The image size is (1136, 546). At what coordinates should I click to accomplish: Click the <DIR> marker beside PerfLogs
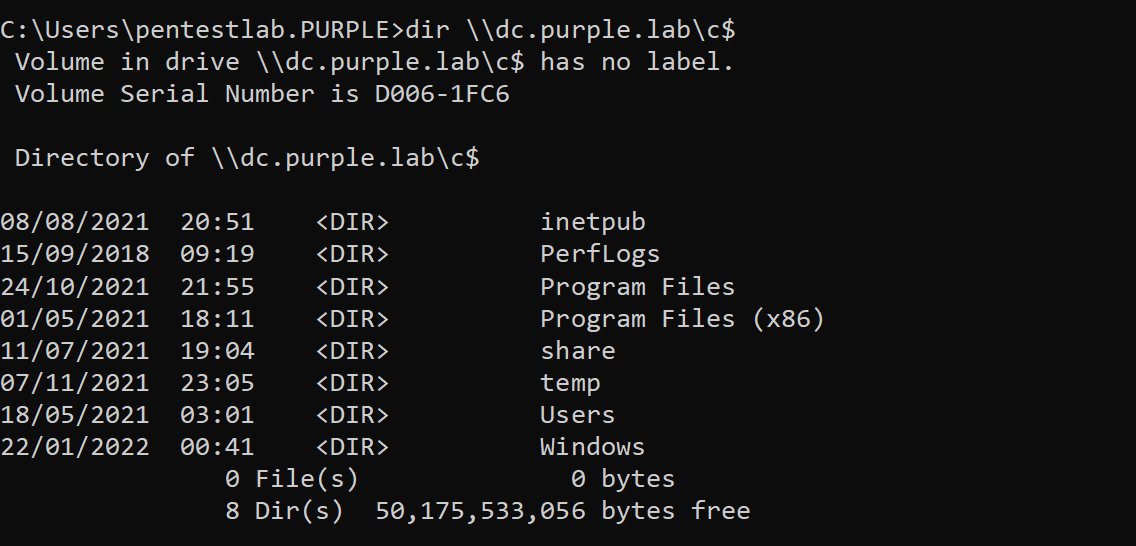point(352,254)
